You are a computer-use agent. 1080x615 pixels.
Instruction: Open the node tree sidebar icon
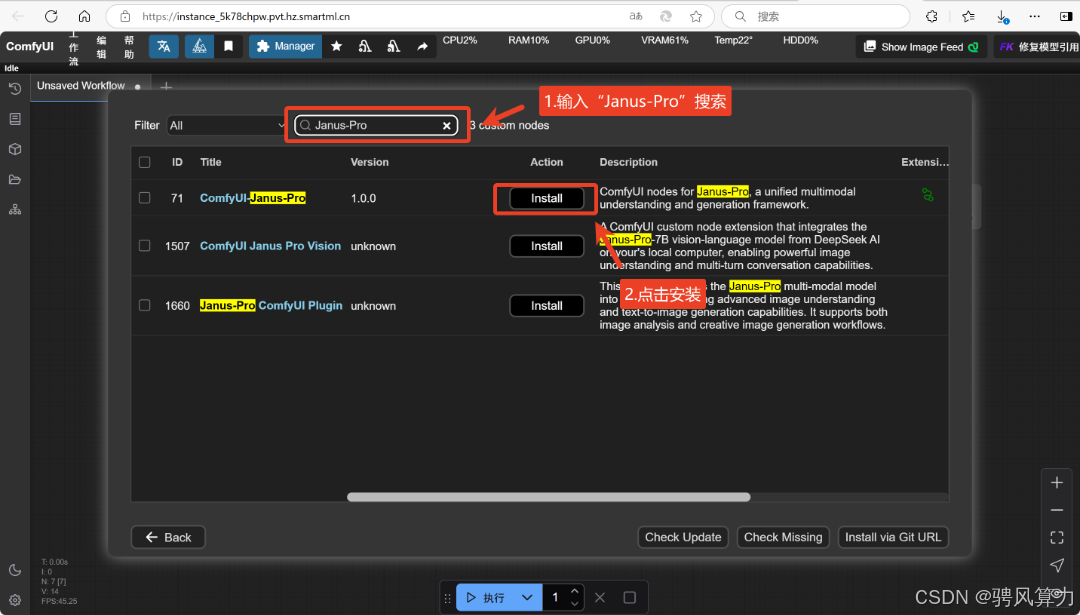tap(14, 209)
